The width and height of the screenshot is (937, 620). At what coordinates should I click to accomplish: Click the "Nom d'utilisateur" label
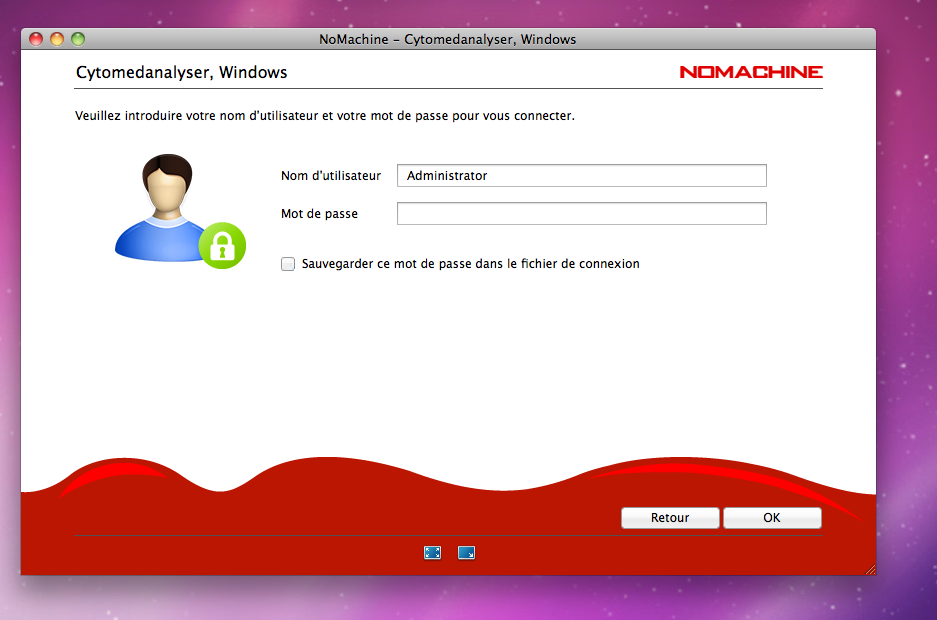[330, 176]
